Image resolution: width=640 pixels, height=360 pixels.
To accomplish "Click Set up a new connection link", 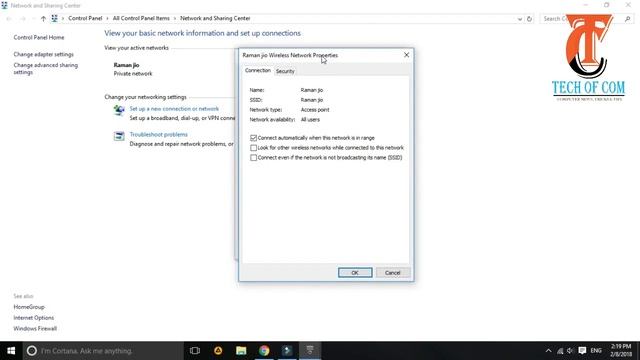I will point(174,109).
